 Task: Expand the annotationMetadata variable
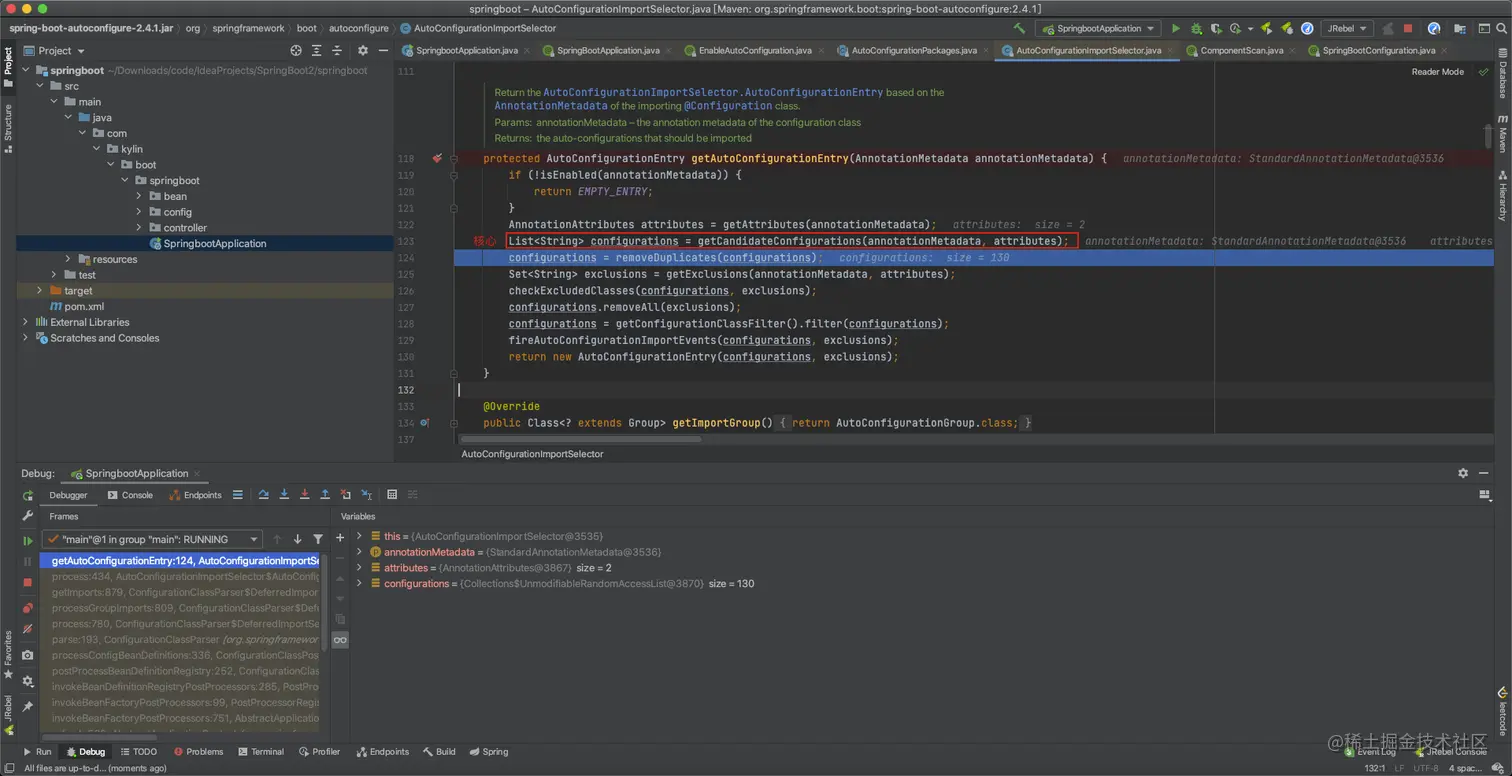[x=359, y=552]
